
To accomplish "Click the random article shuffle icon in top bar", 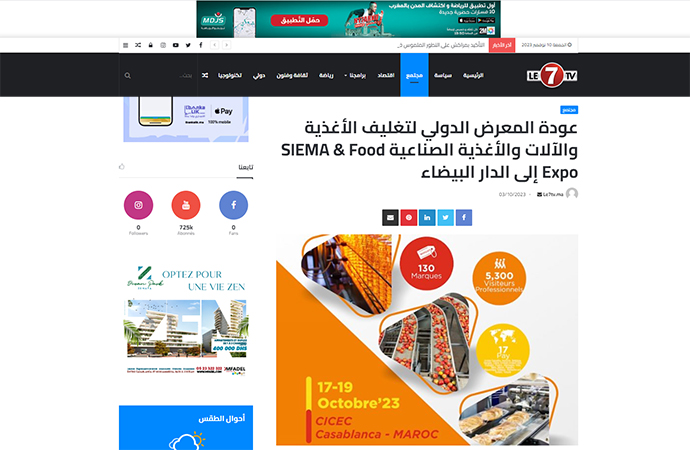I will [x=138, y=45].
